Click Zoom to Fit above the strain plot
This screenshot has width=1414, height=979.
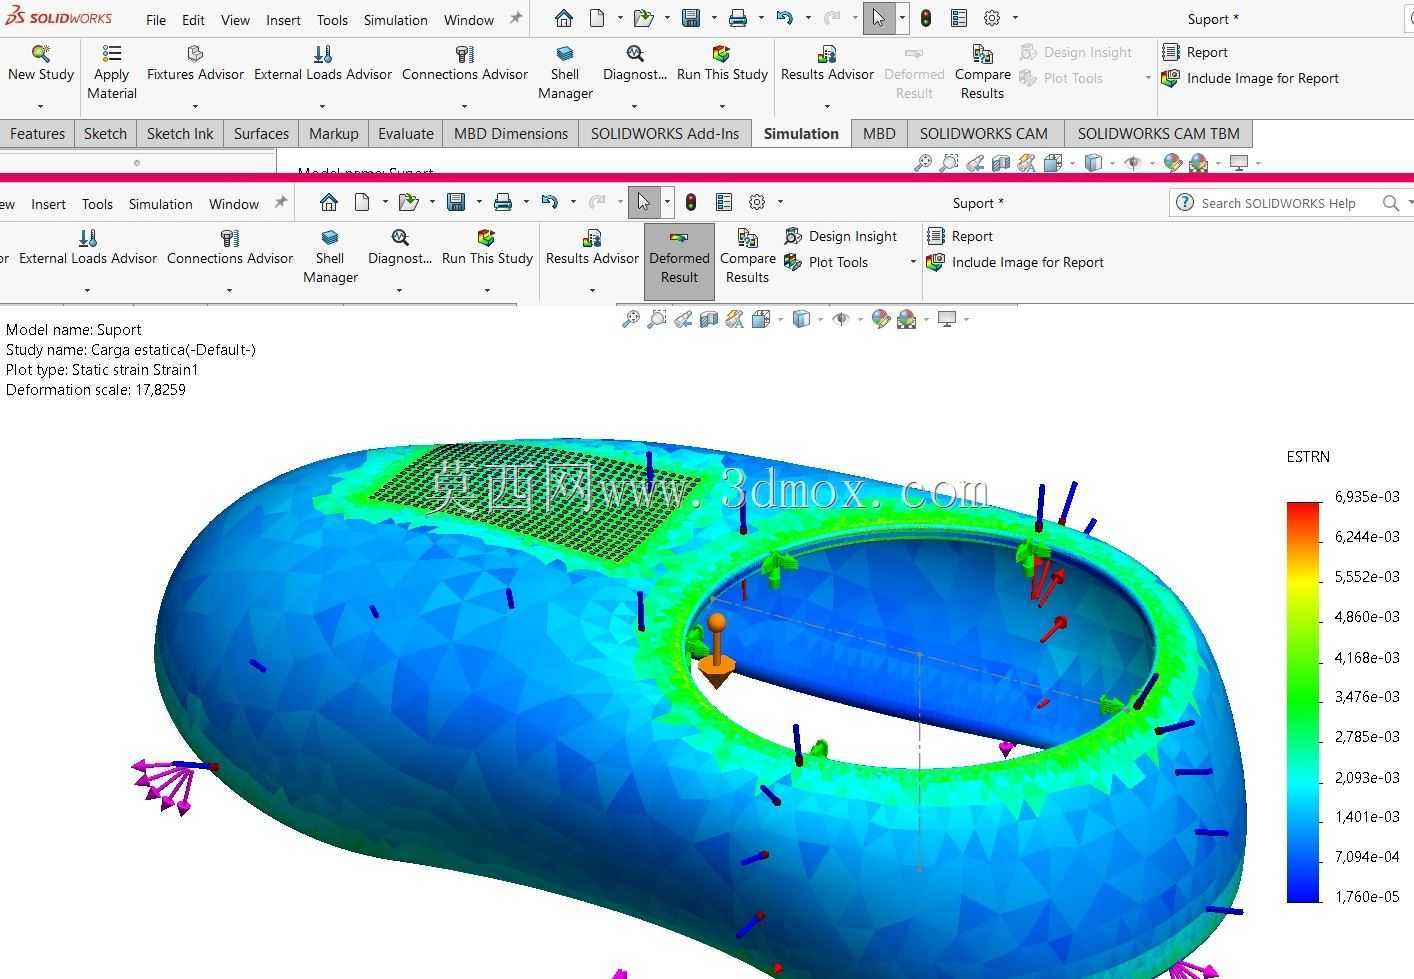point(631,319)
